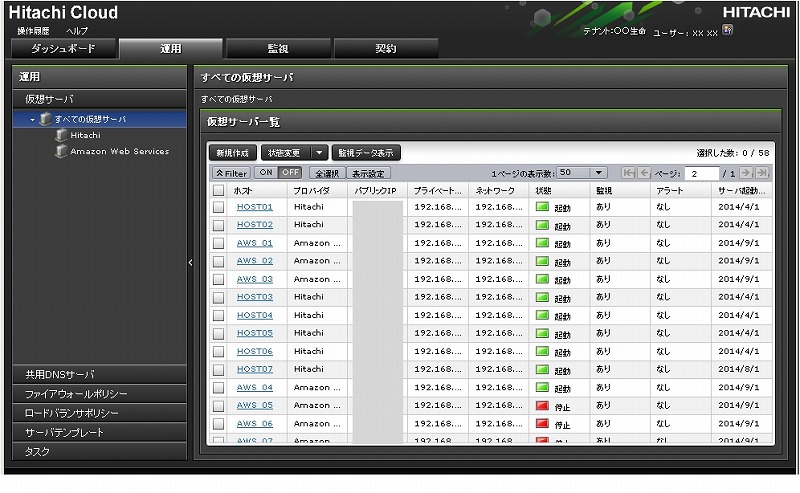Collapse the すべての仮想サーバ tree node

32,120
